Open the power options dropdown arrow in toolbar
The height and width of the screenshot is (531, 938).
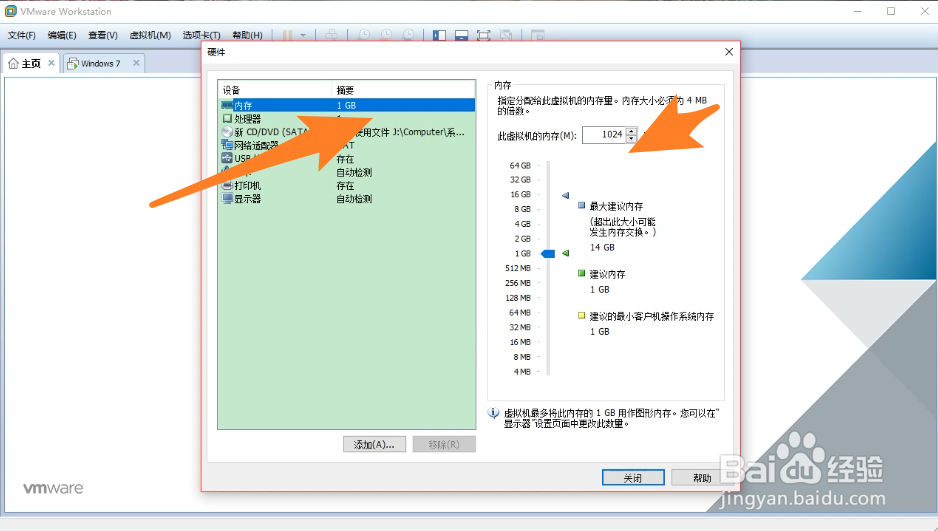(x=303, y=35)
